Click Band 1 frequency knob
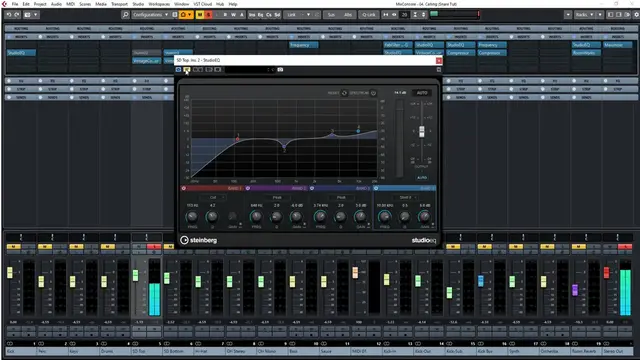 (x=192, y=216)
